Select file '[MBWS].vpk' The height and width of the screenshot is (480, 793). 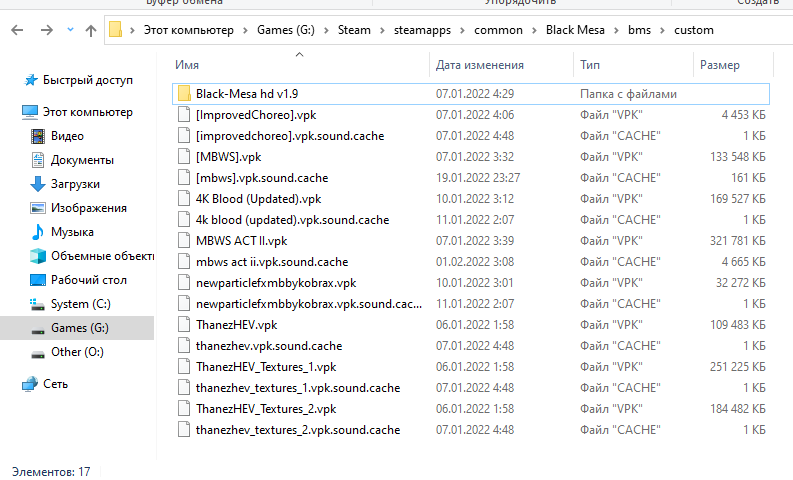[228, 157]
